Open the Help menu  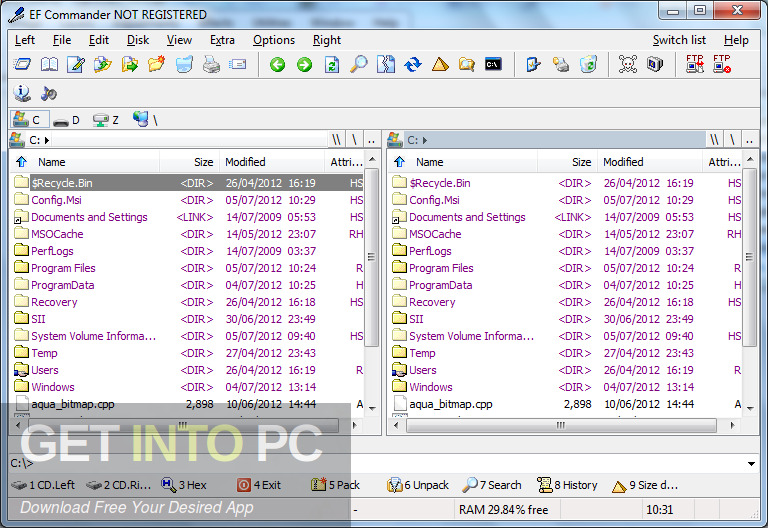736,40
